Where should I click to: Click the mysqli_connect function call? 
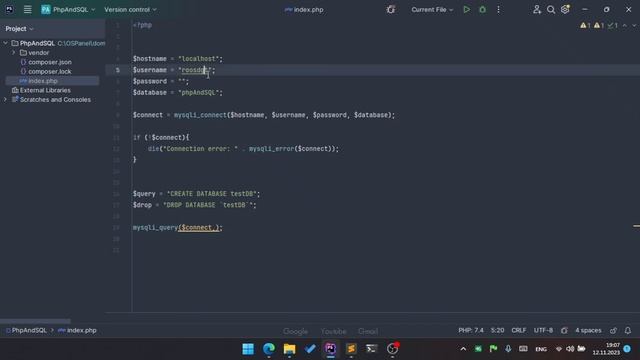point(200,115)
